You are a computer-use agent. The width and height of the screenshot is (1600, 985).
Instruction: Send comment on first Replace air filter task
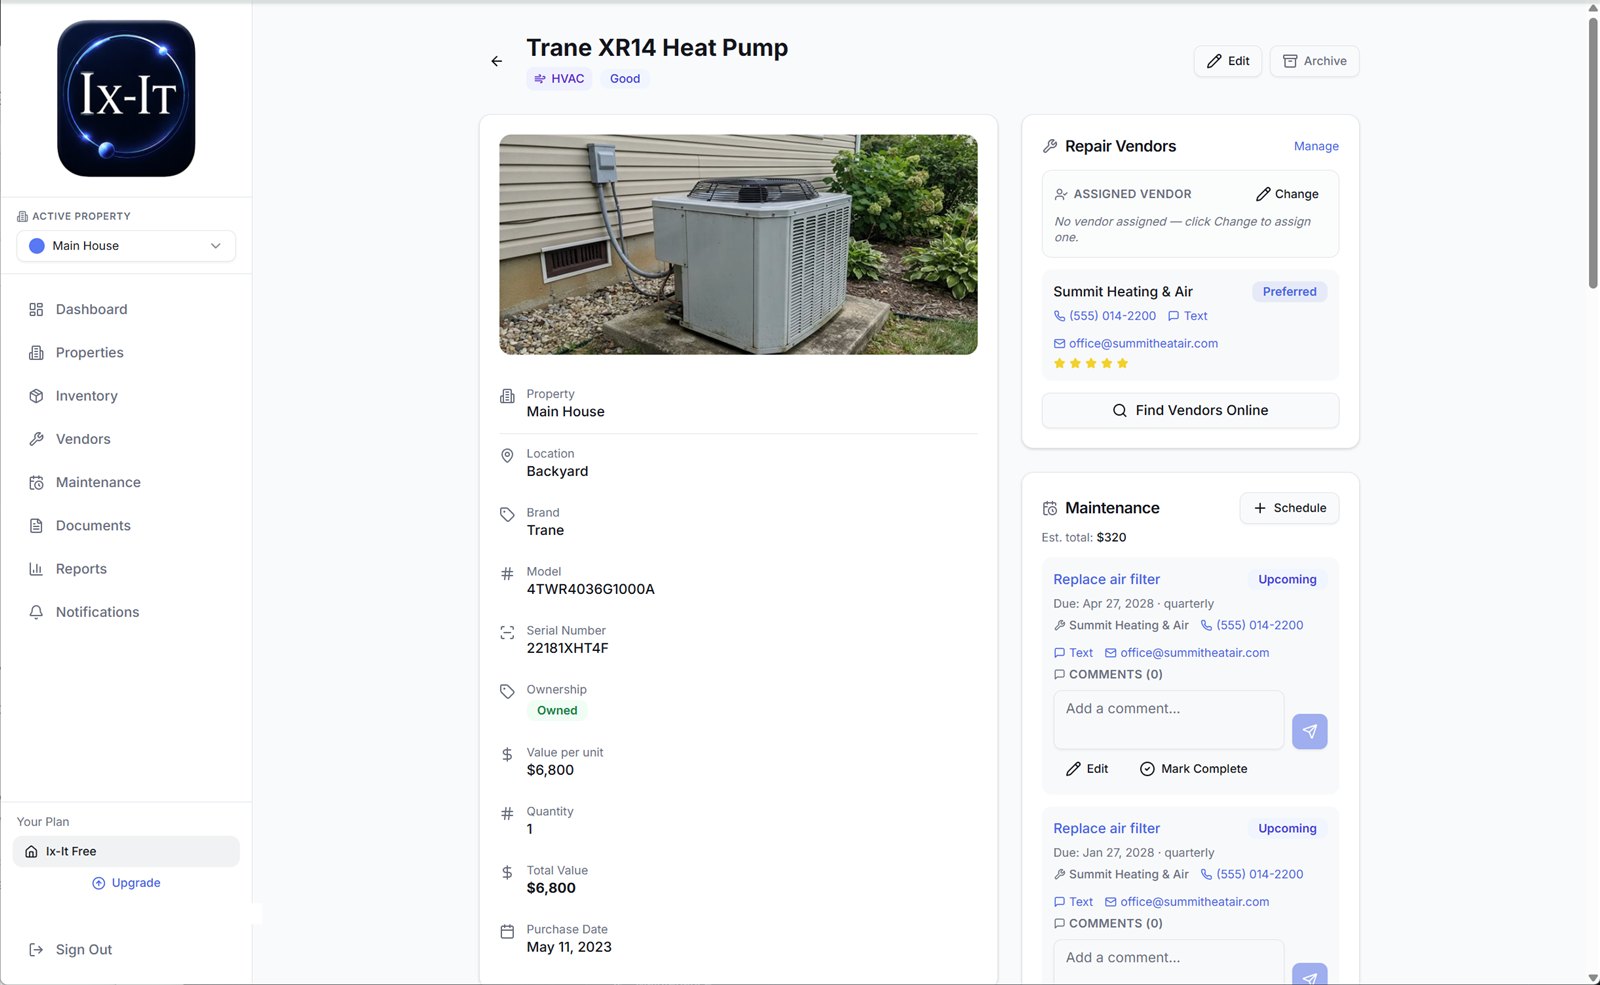(x=1309, y=731)
